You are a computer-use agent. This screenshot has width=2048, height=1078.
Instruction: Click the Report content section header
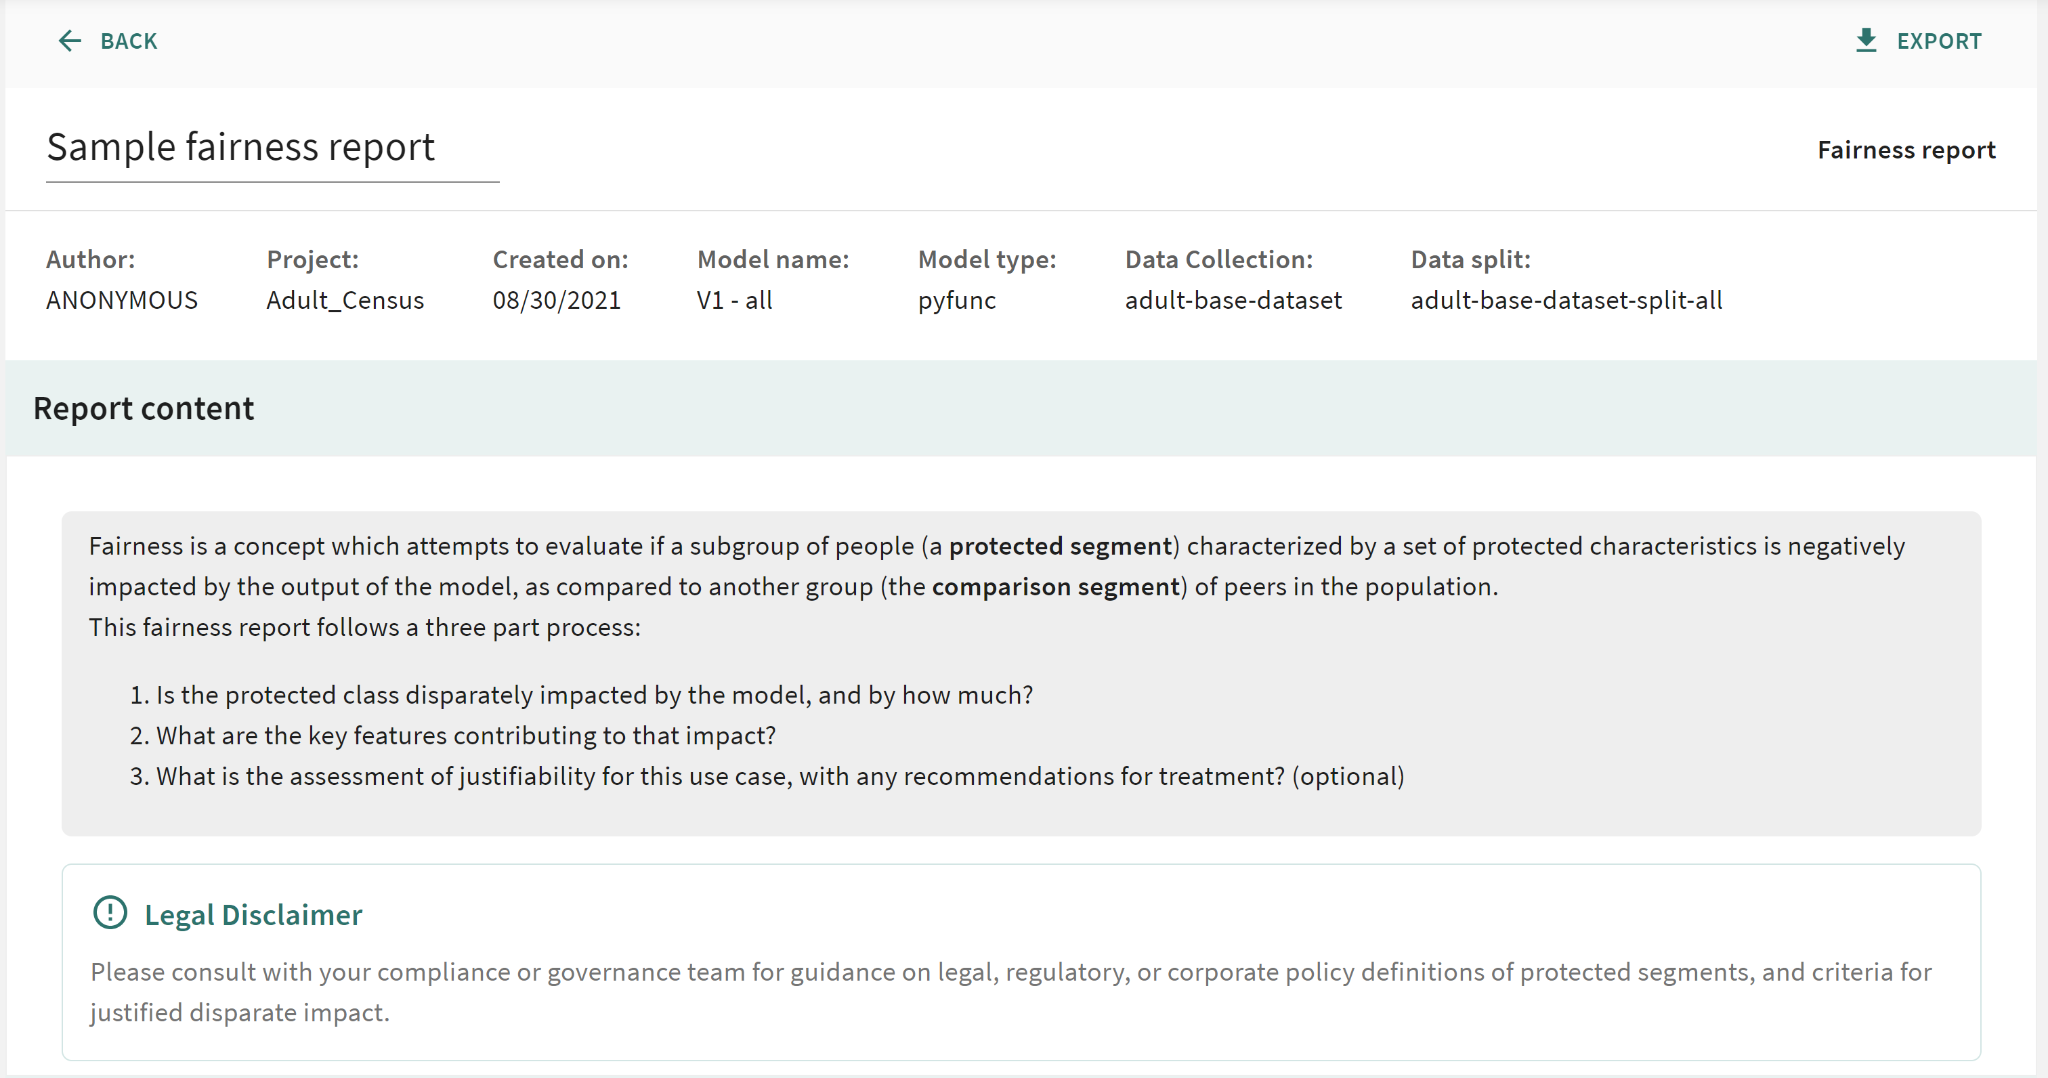point(144,408)
